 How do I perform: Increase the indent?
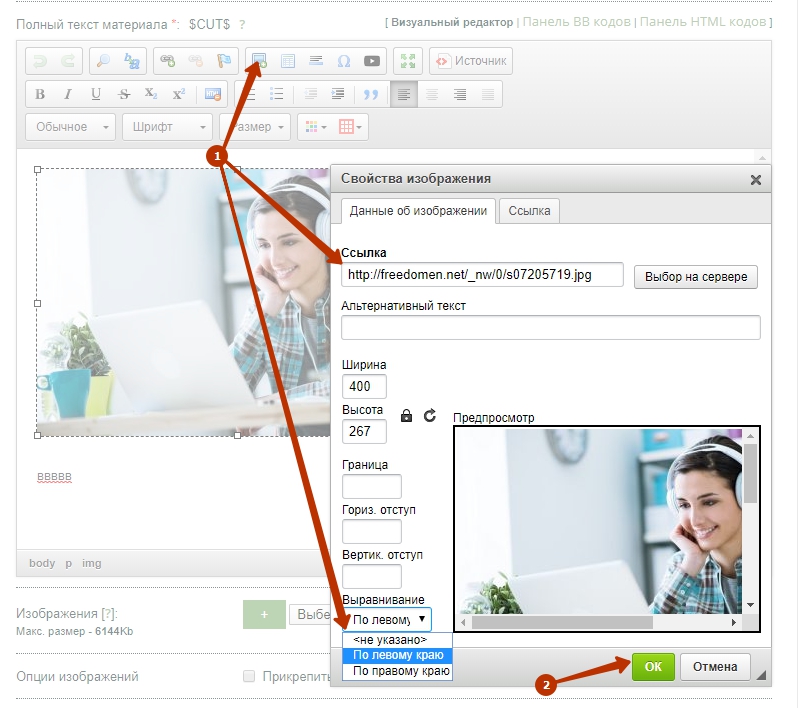337,94
